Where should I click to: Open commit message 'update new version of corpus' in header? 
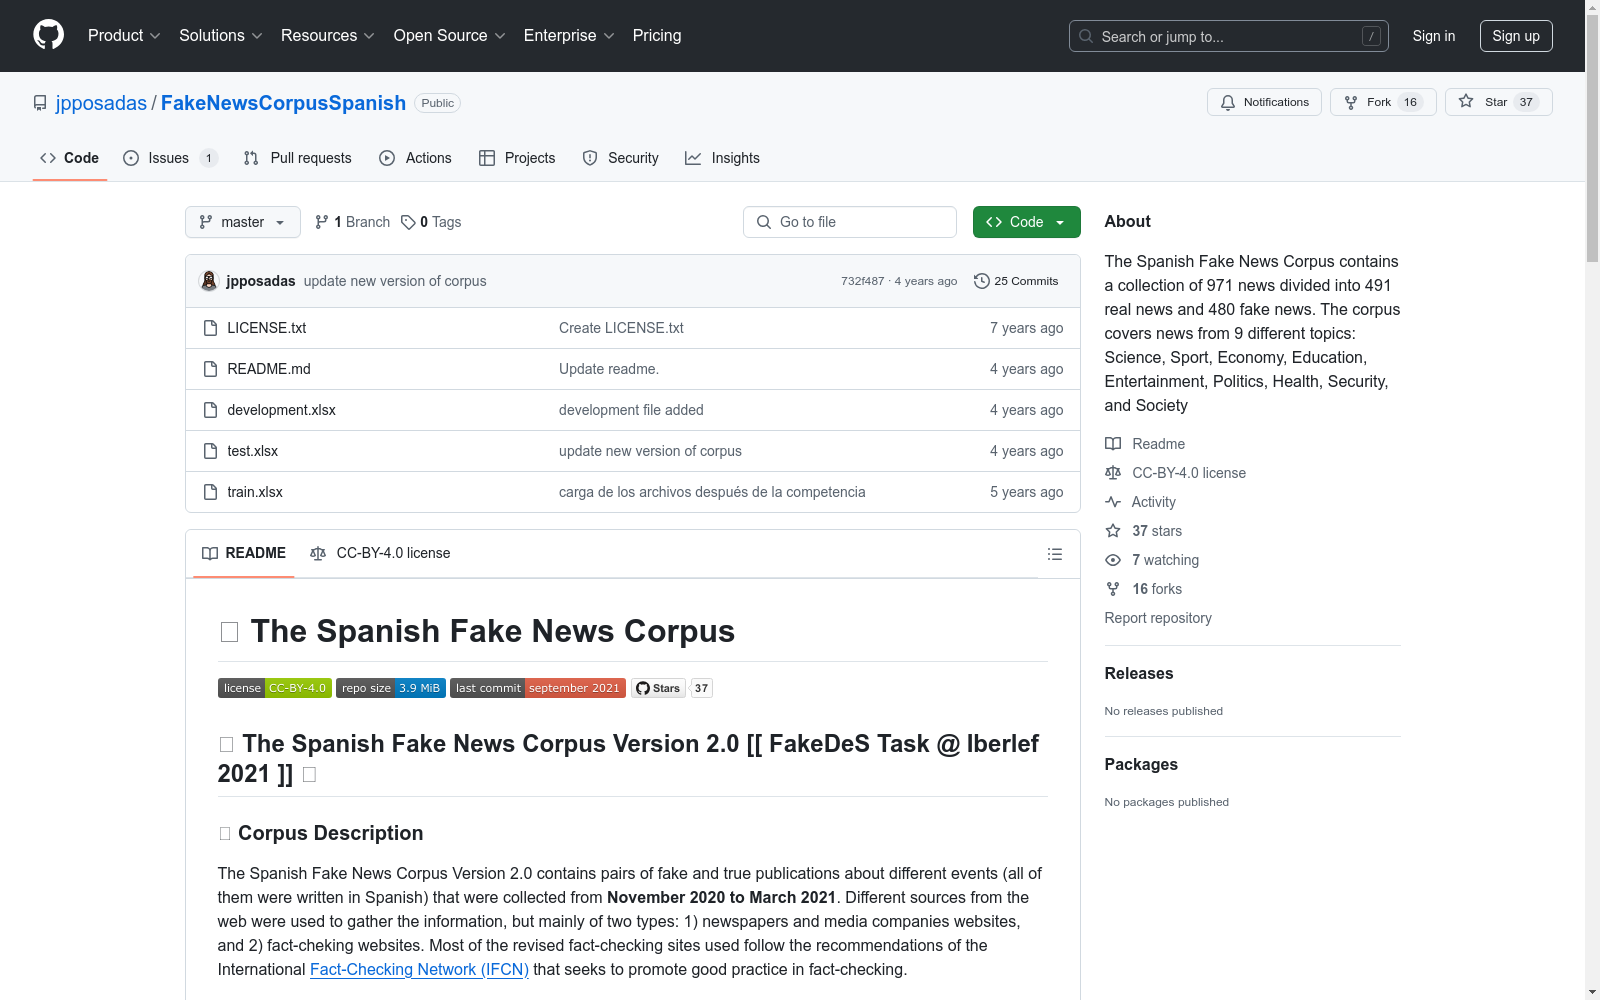point(395,281)
